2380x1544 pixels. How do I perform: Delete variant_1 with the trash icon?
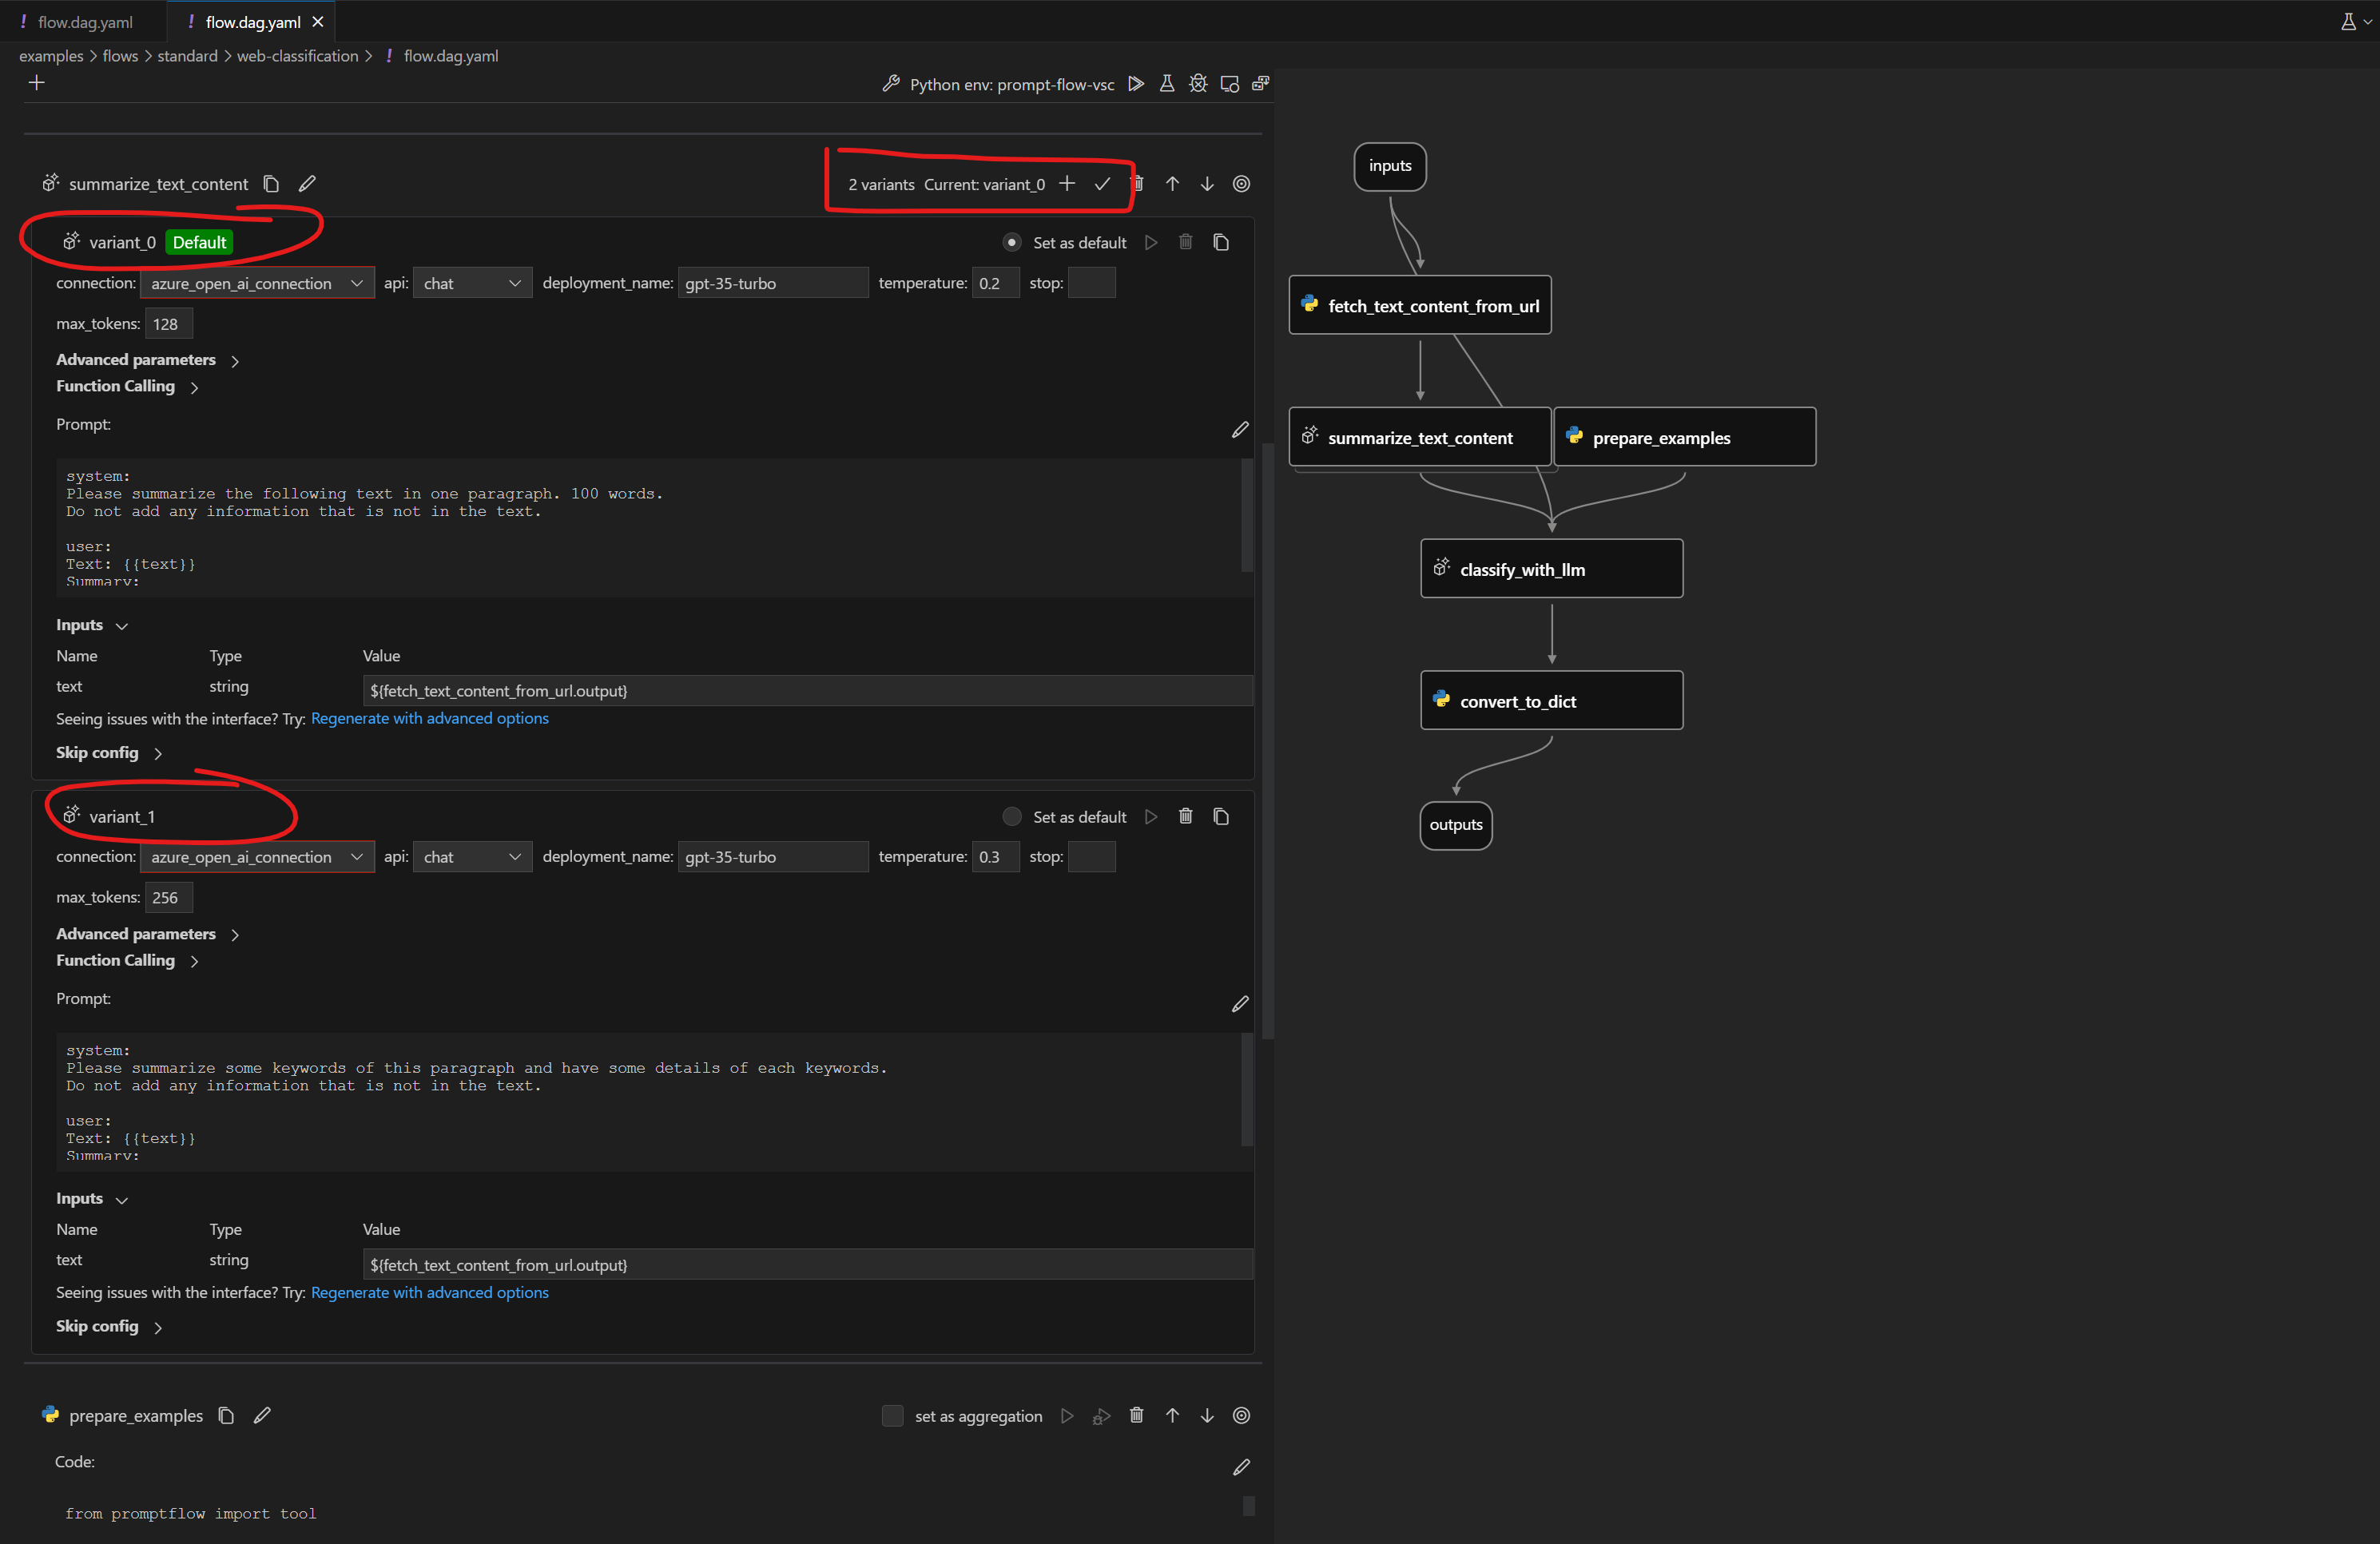pyautogui.click(x=1185, y=817)
